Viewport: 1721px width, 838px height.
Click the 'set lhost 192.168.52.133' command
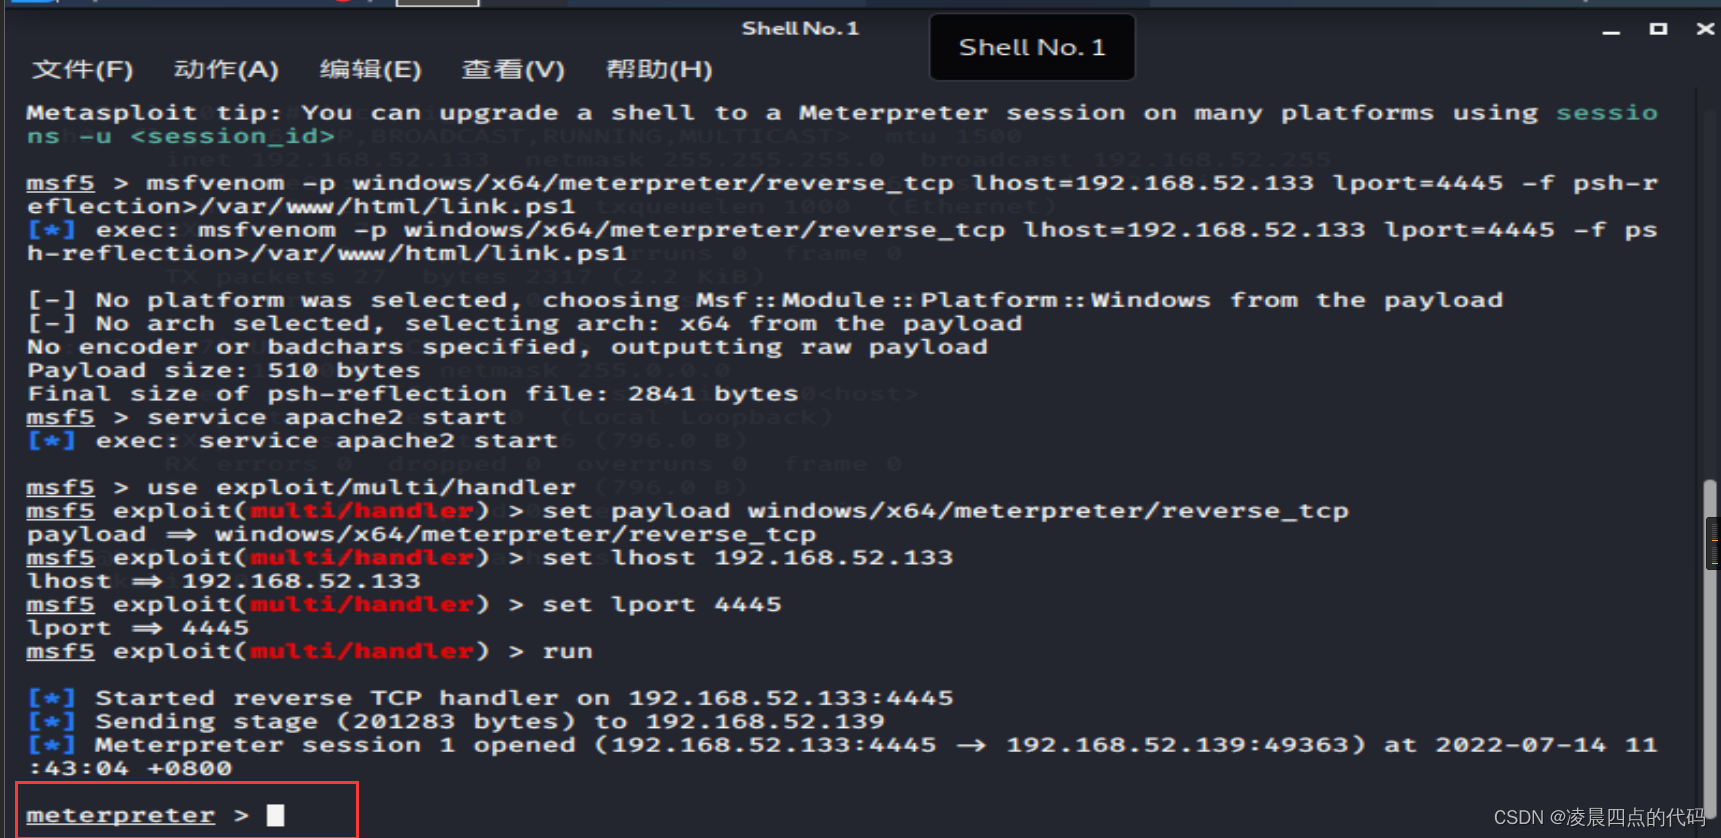[x=748, y=557]
